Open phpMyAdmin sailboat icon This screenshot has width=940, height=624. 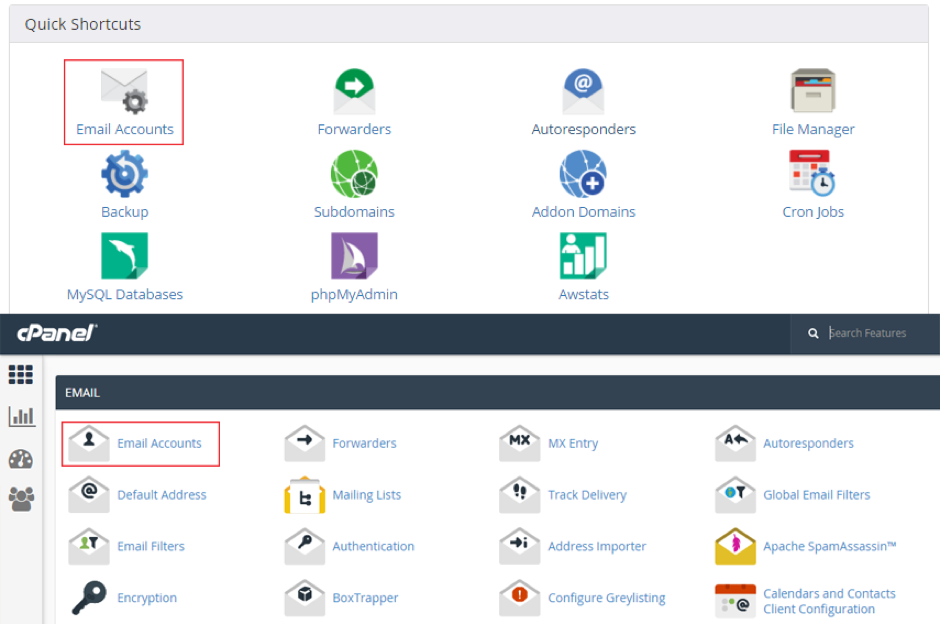tap(354, 256)
